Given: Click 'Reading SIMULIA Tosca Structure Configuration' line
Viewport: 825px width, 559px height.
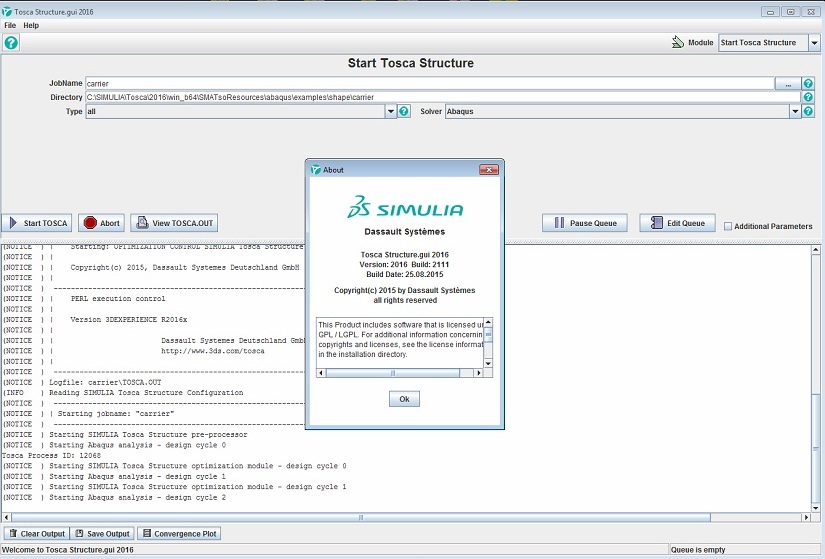Looking at the screenshot, I should [146, 393].
